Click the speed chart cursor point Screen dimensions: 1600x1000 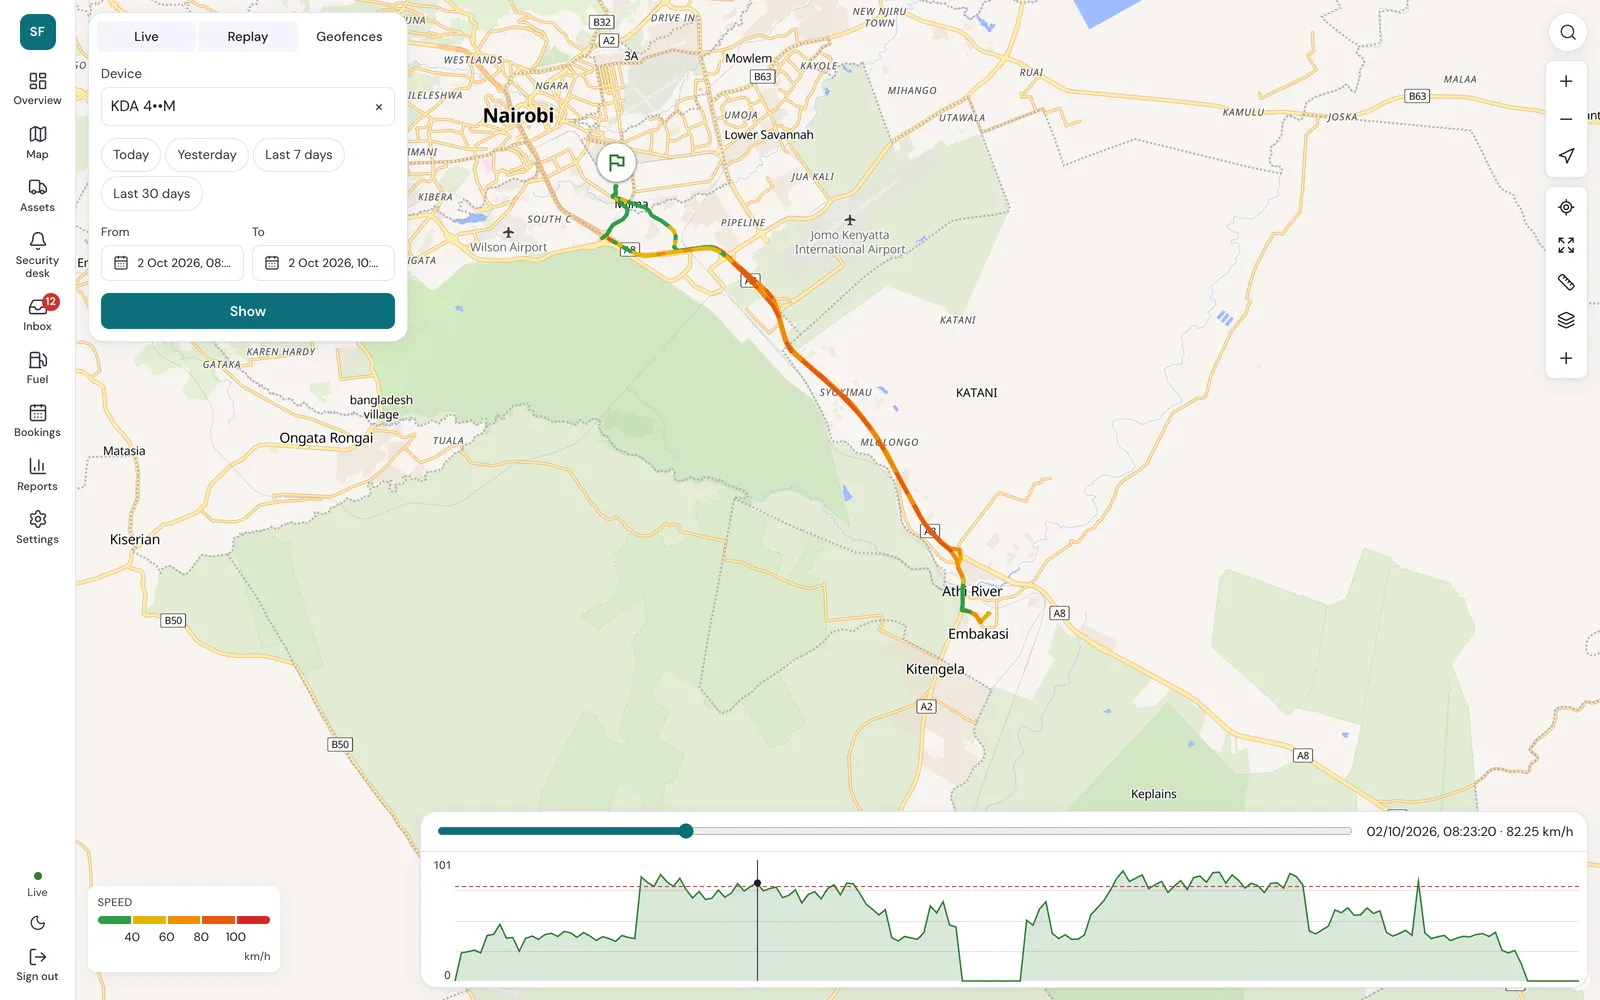pos(757,883)
